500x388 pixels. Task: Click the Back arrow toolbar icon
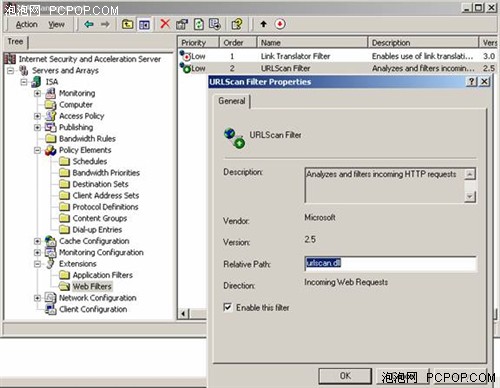point(89,24)
